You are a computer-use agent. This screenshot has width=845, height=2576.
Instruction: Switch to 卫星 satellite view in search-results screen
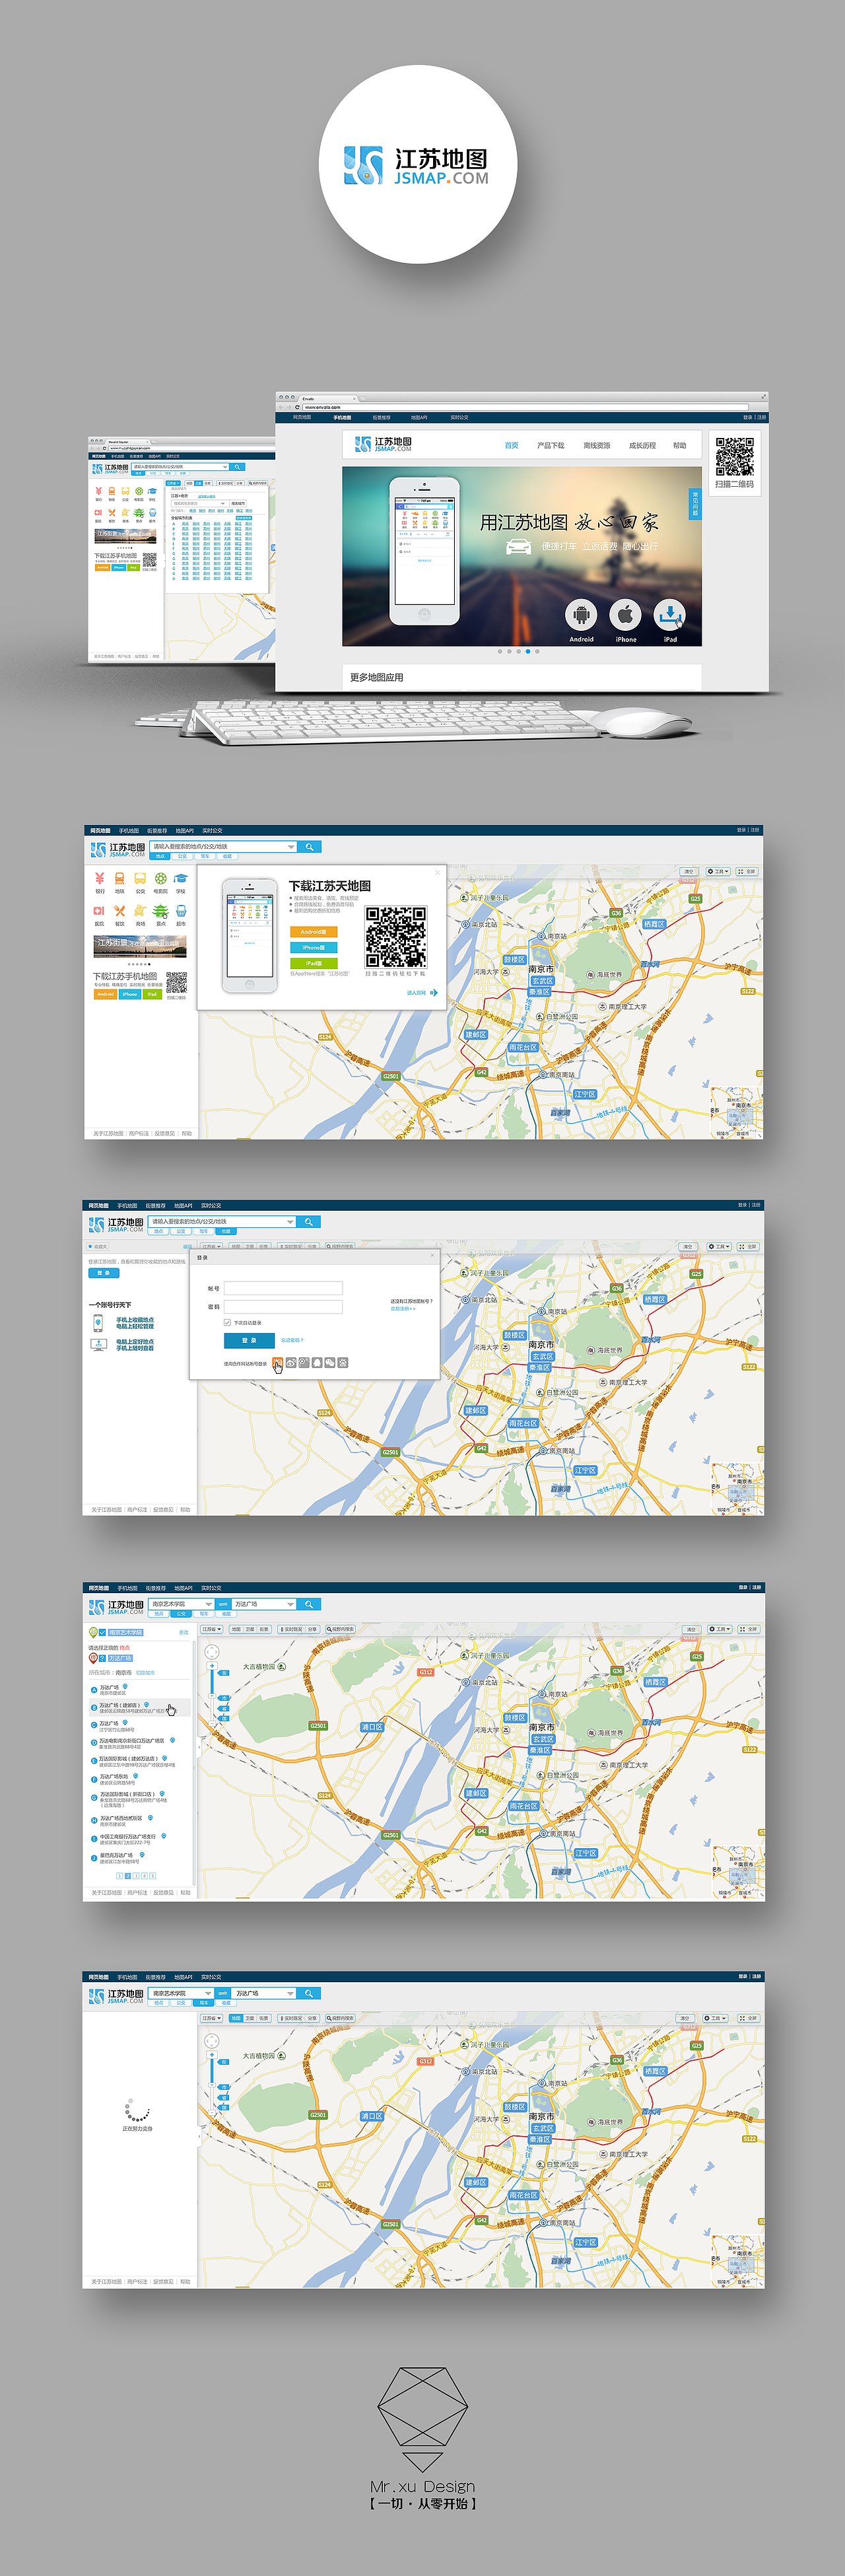(x=250, y=1629)
